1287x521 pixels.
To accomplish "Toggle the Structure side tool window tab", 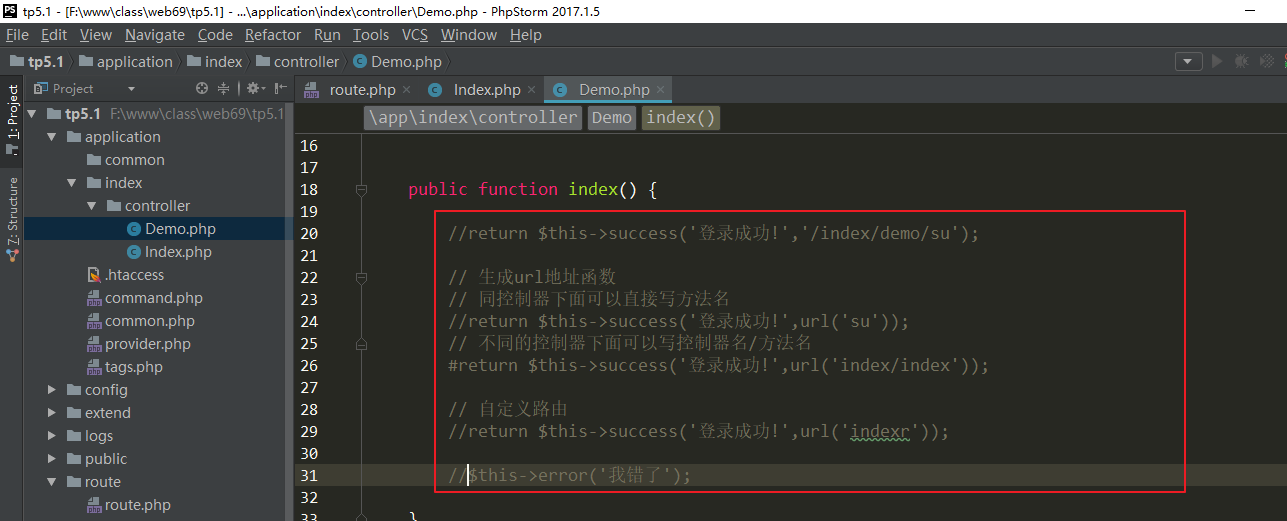I will point(13,218).
